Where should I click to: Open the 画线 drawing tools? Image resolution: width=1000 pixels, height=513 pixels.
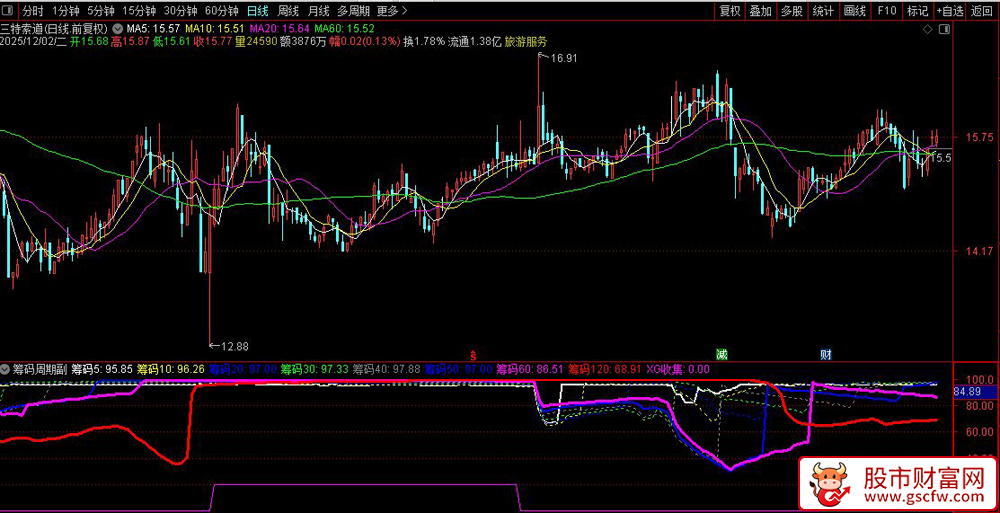(x=855, y=11)
